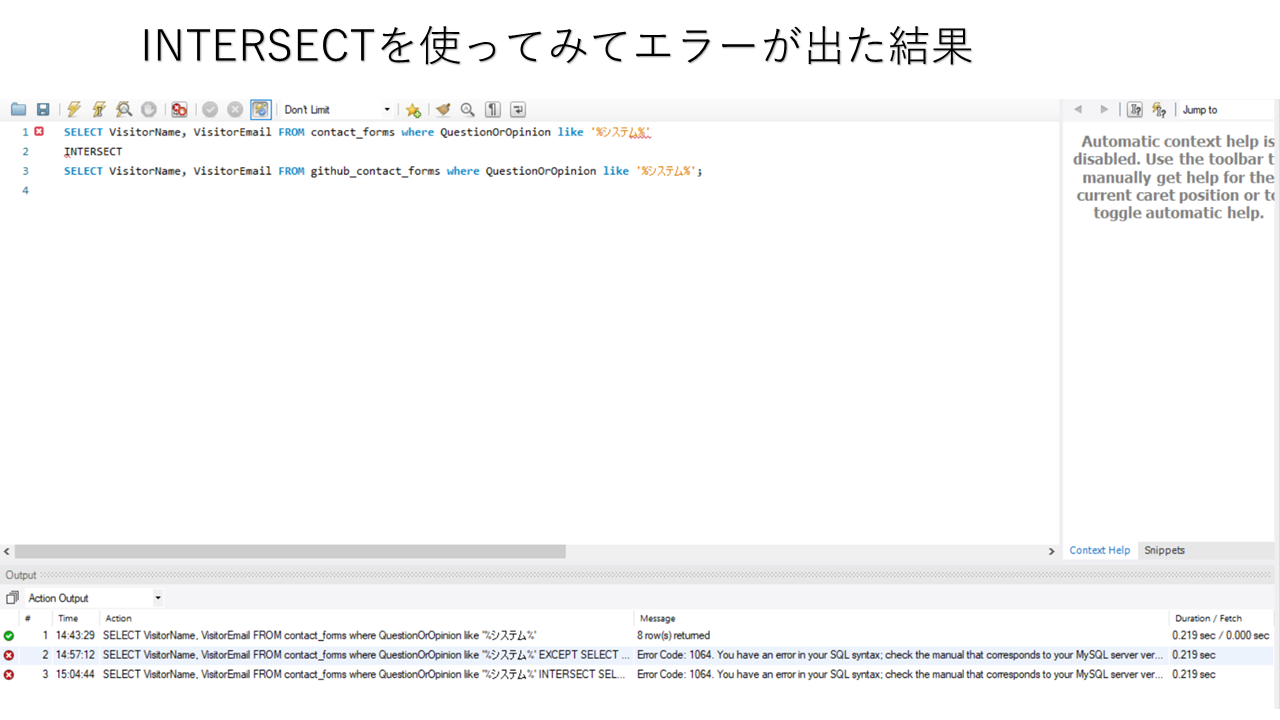
Task: Switch to the Context Help tab
Action: click(1100, 550)
